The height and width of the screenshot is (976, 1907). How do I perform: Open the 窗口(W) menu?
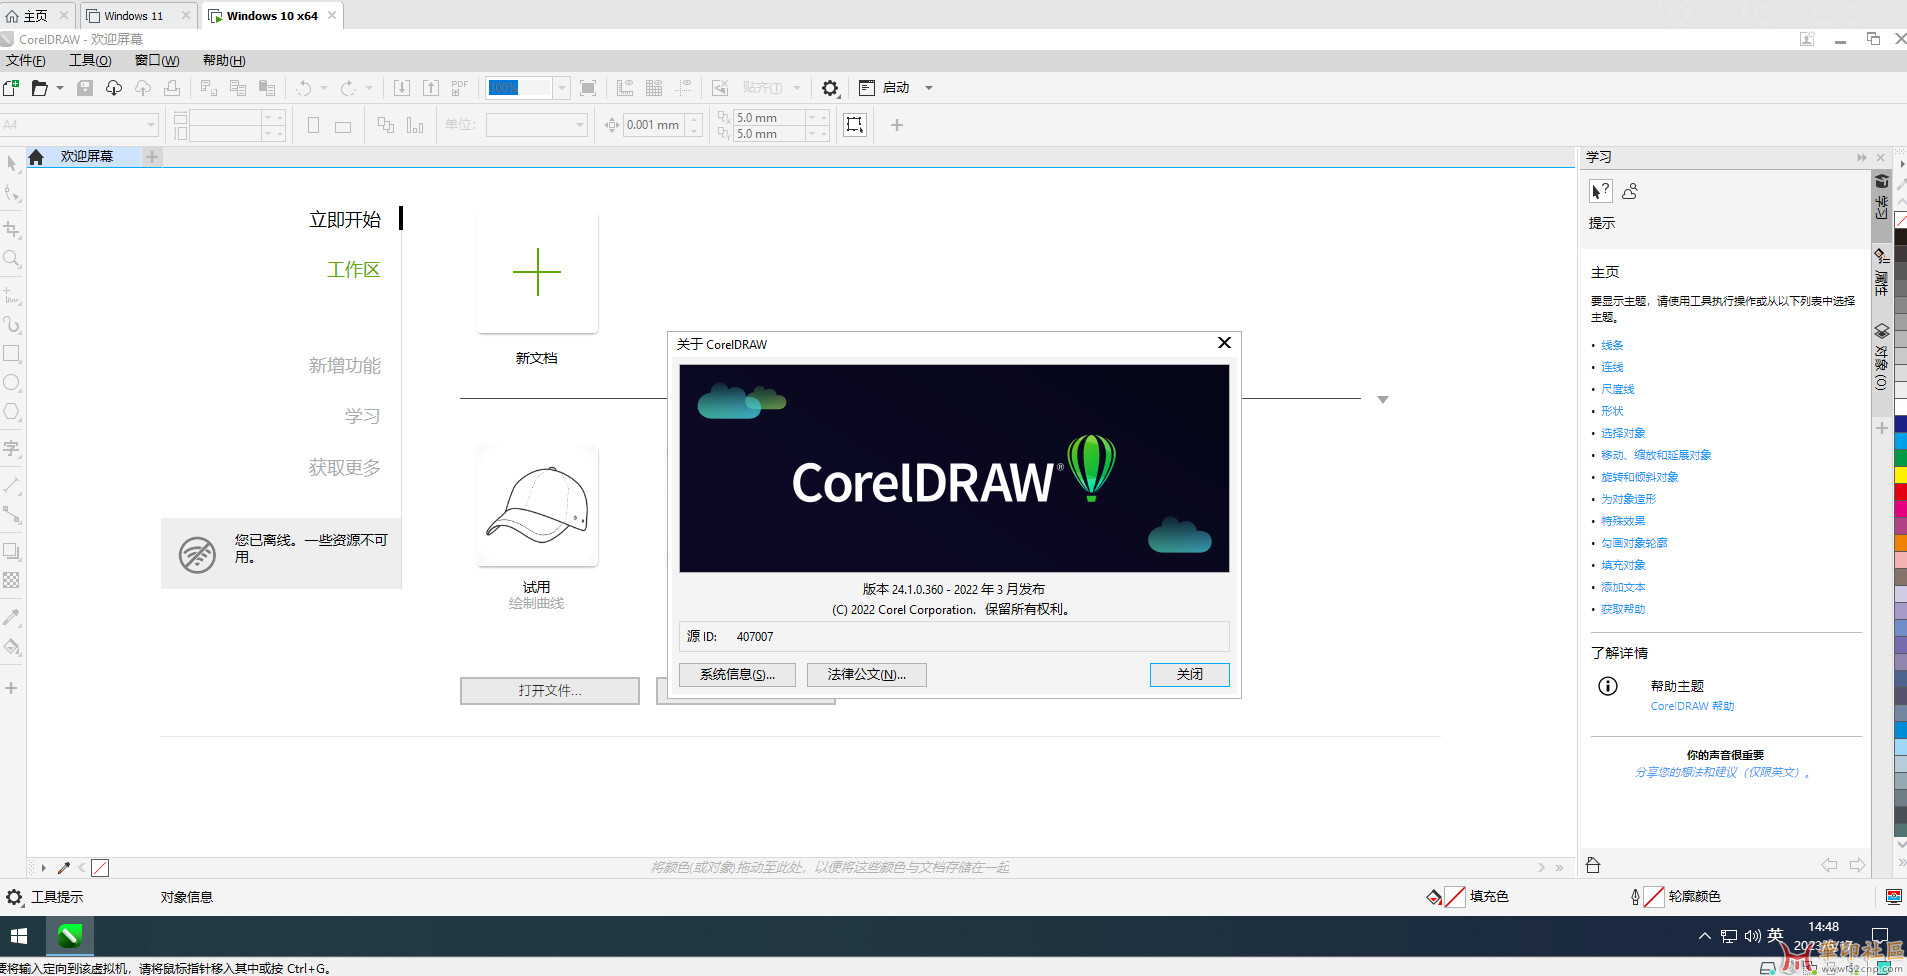coord(157,60)
